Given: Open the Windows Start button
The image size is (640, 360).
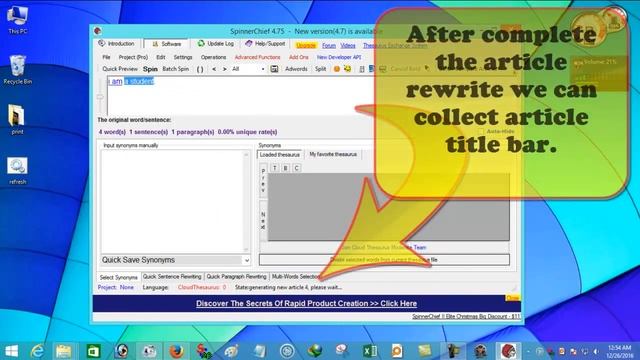Looking at the screenshot, I should [11, 351].
